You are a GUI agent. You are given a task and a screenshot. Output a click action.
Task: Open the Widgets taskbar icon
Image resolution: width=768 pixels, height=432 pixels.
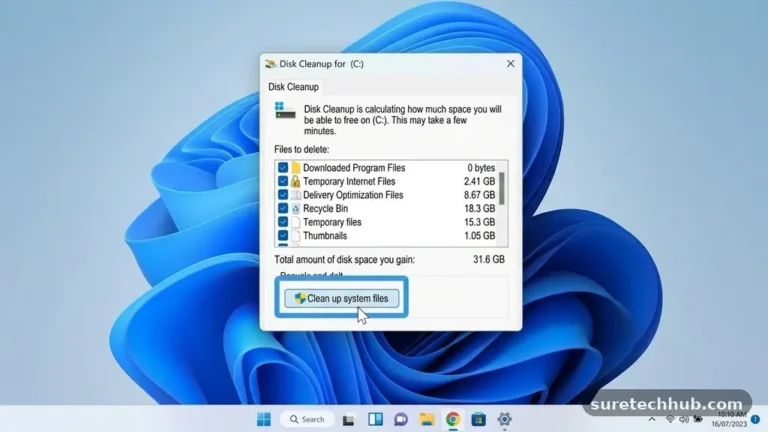coord(376,419)
